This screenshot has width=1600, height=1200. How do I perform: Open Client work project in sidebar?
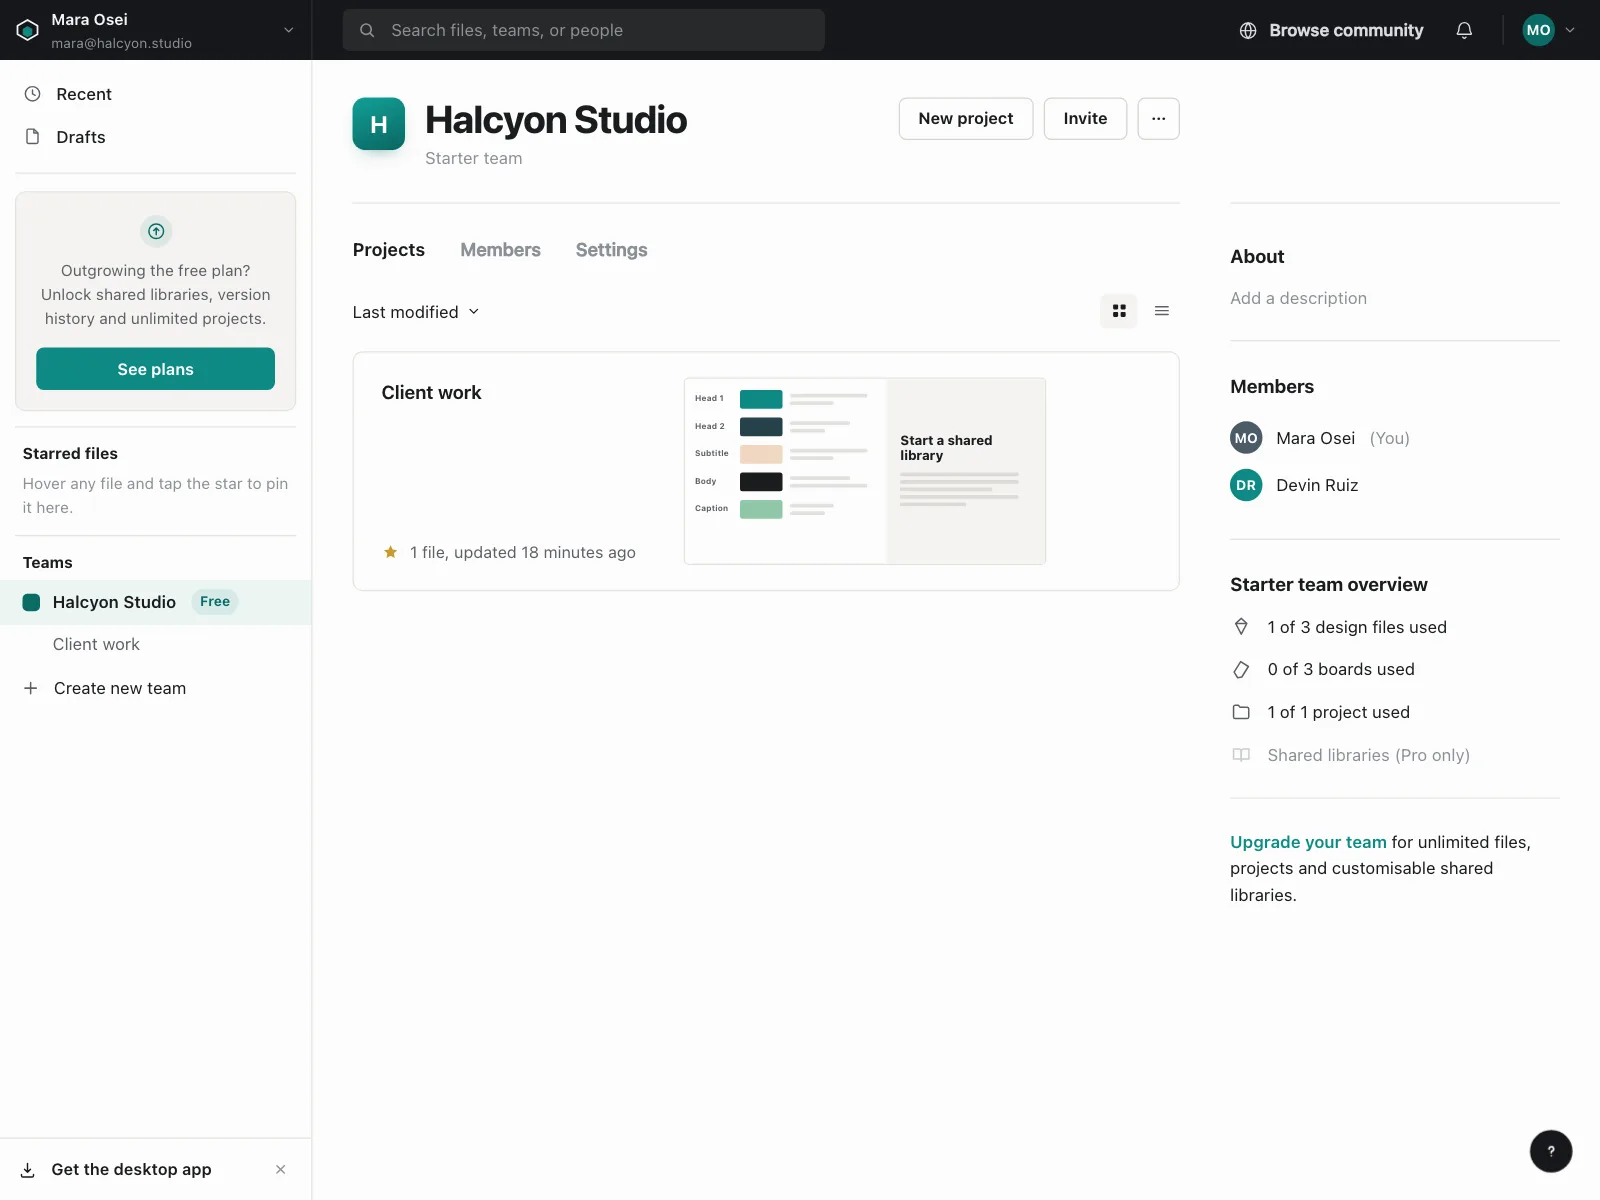coord(96,645)
